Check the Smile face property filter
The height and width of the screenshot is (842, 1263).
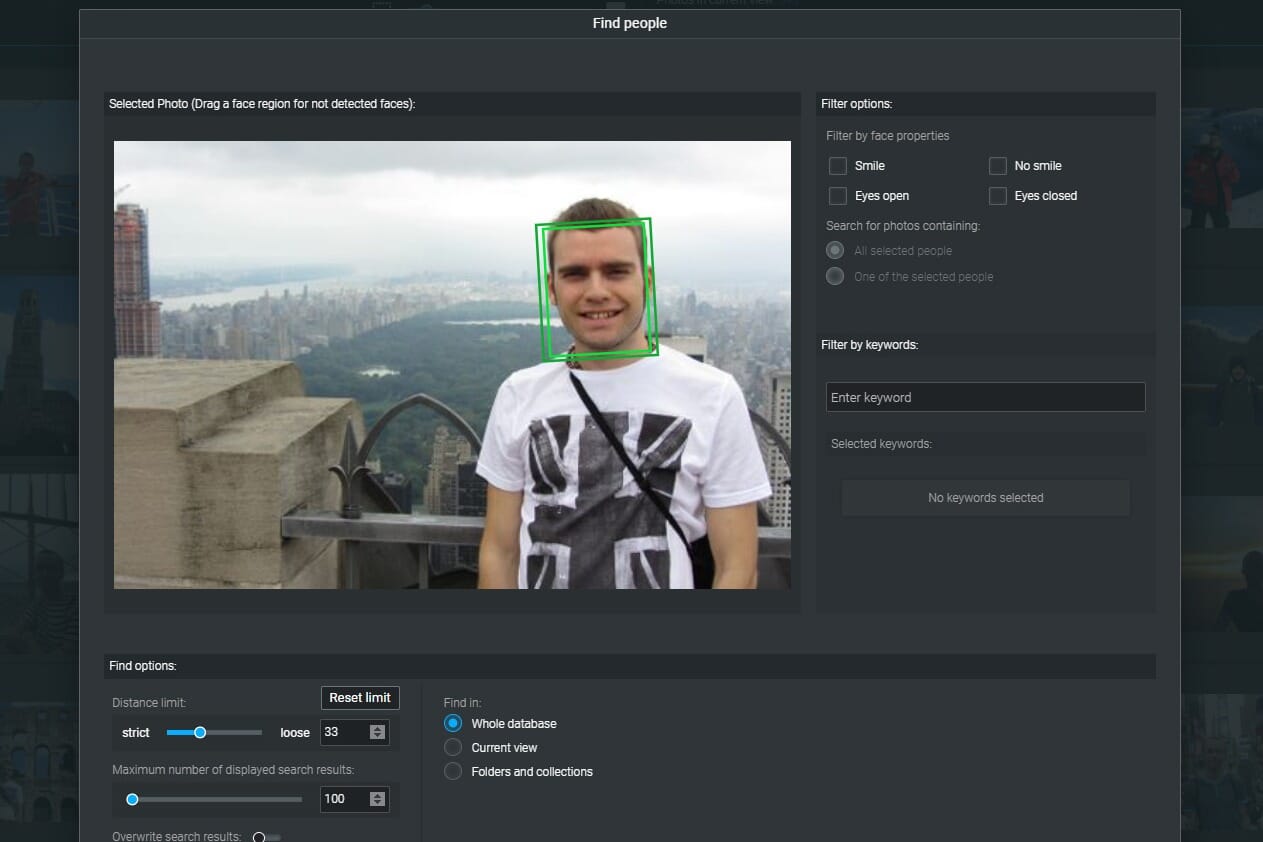coord(837,166)
